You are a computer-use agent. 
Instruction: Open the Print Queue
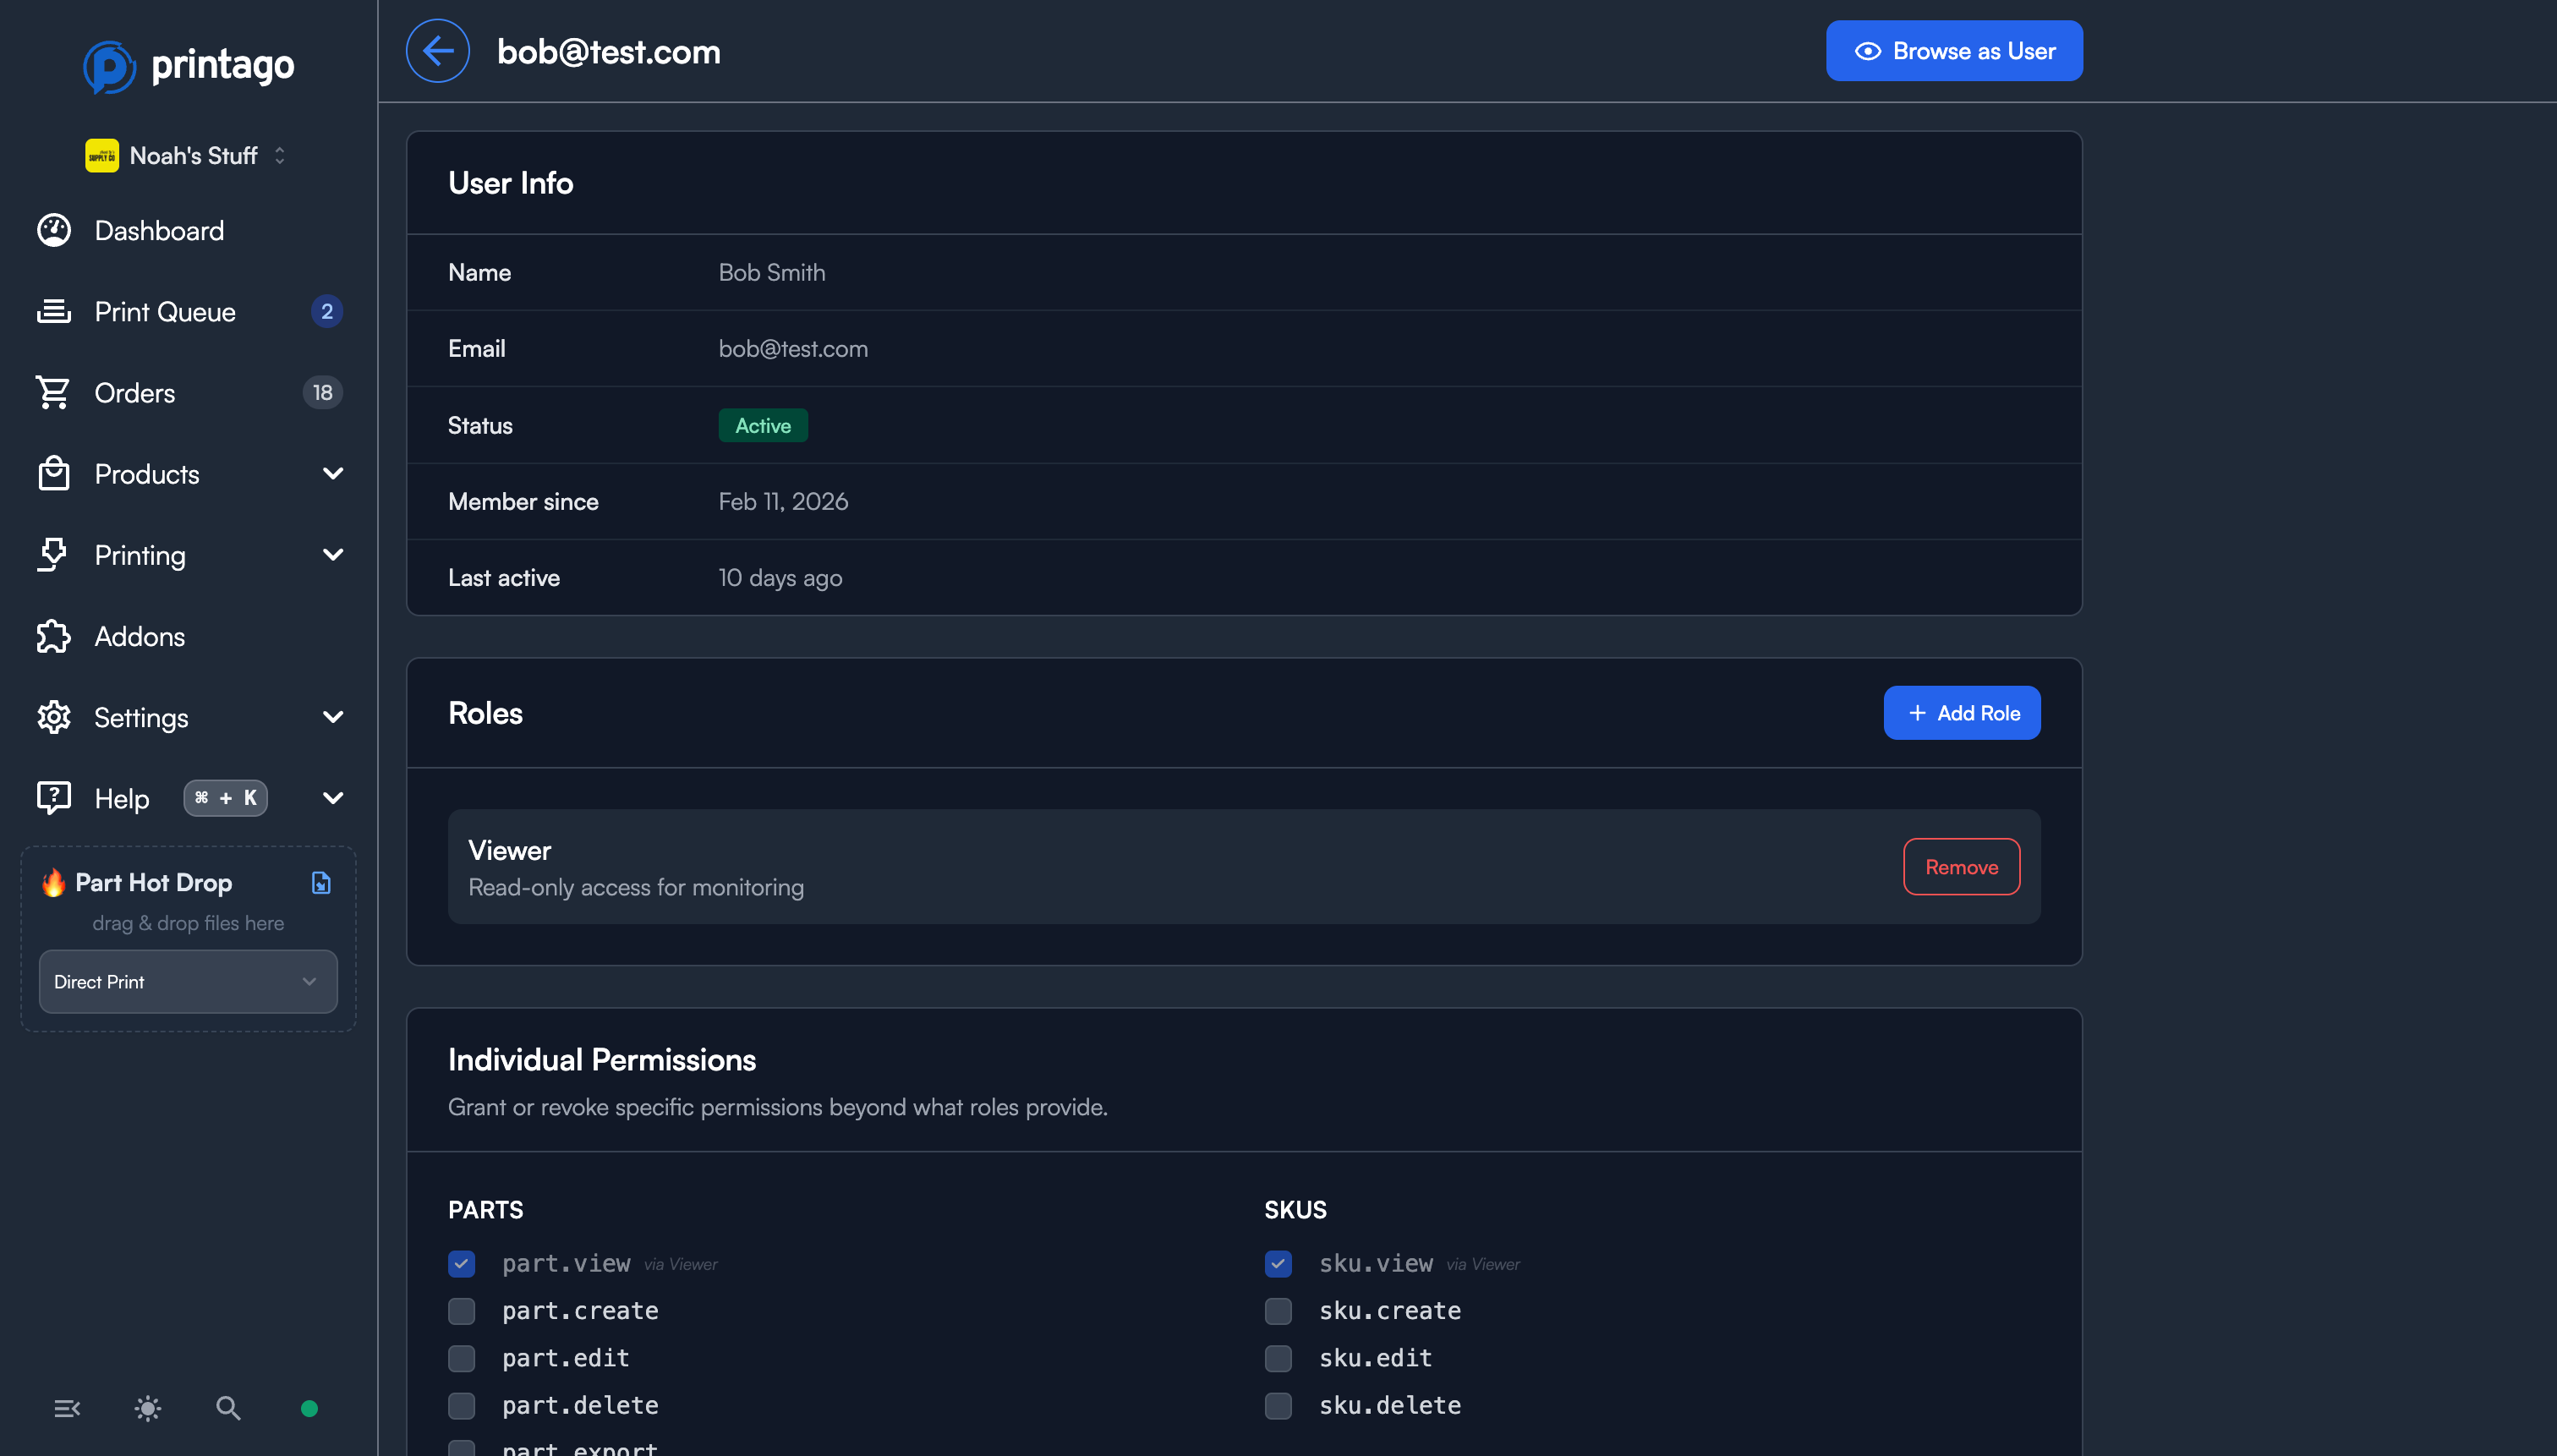point(166,311)
